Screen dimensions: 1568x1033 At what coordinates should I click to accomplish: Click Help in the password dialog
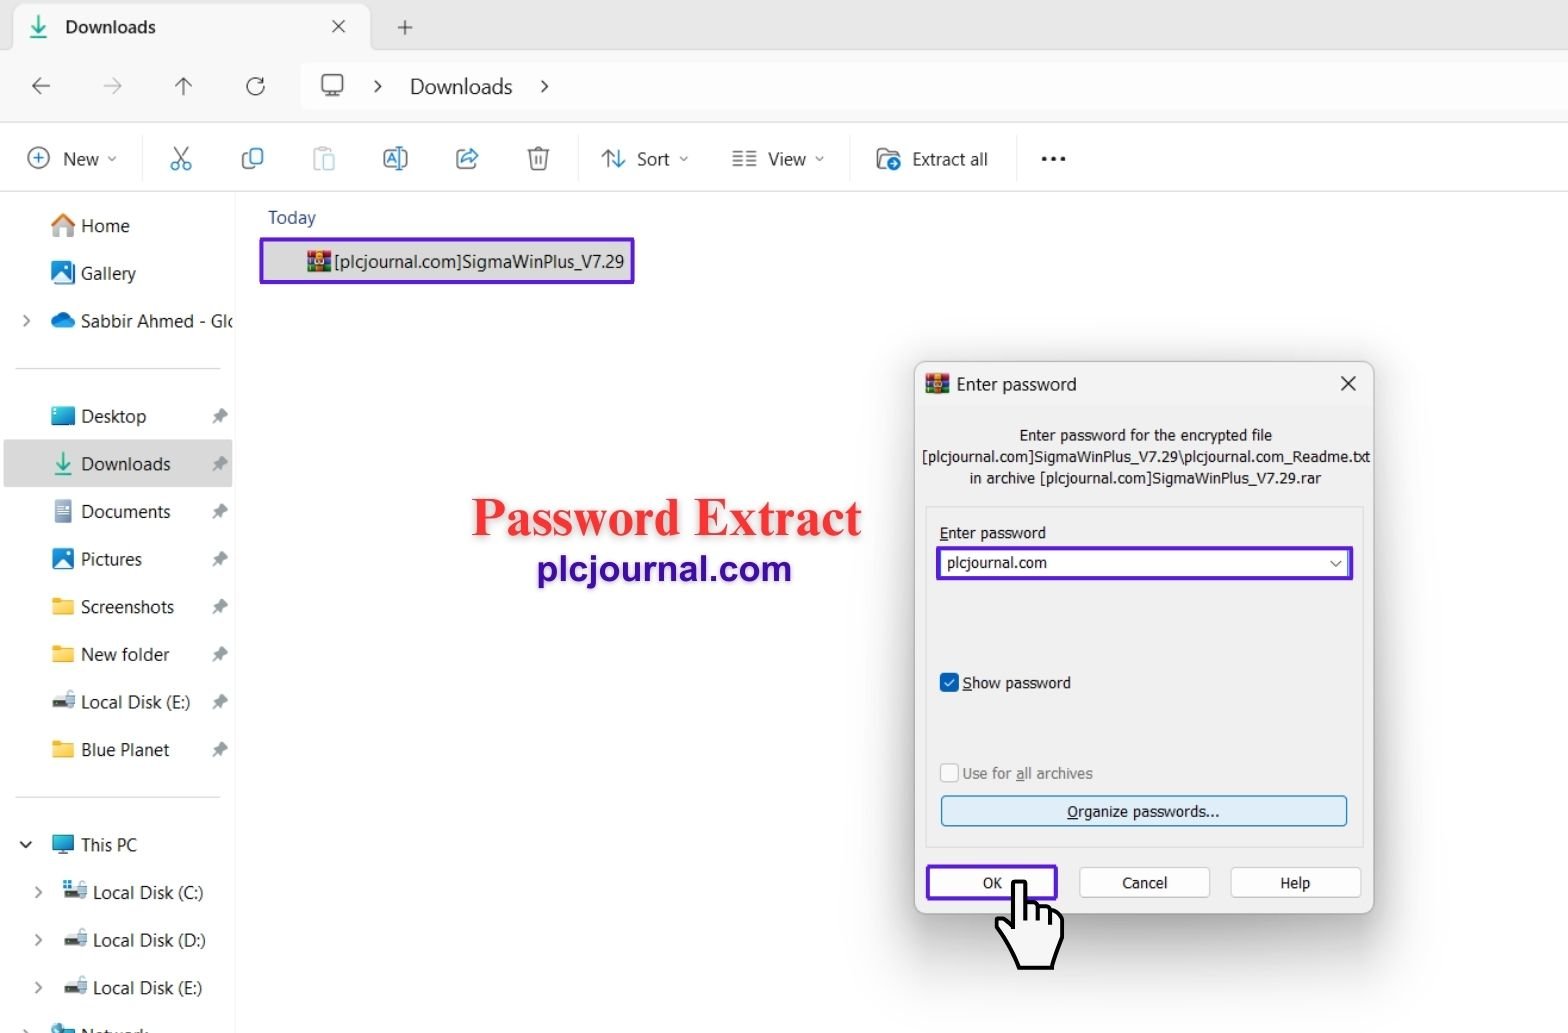click(1295, 883)
